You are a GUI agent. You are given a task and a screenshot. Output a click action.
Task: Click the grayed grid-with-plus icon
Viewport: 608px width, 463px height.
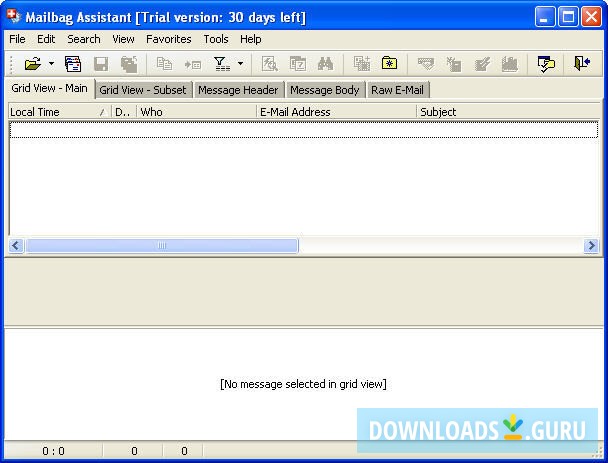pyautogui.click(x=361, y=64)
